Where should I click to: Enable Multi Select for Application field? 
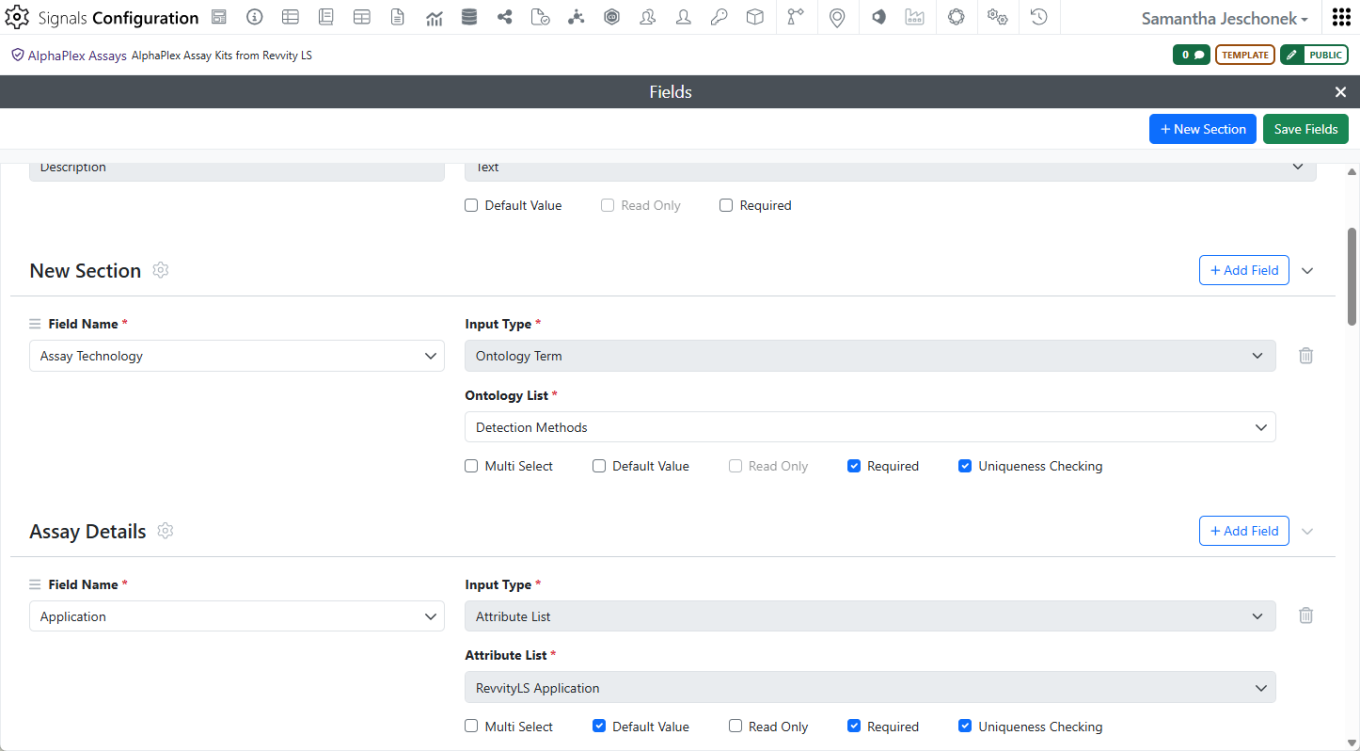tap(471, 727)
